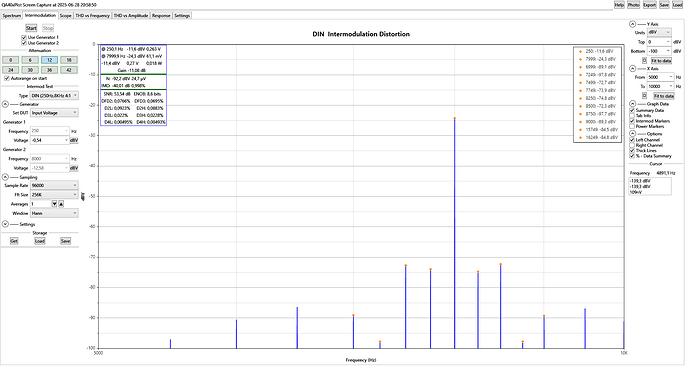
Task: Select 36 dB attenuation
Action: pyautogui.click(x=49, y=70)
